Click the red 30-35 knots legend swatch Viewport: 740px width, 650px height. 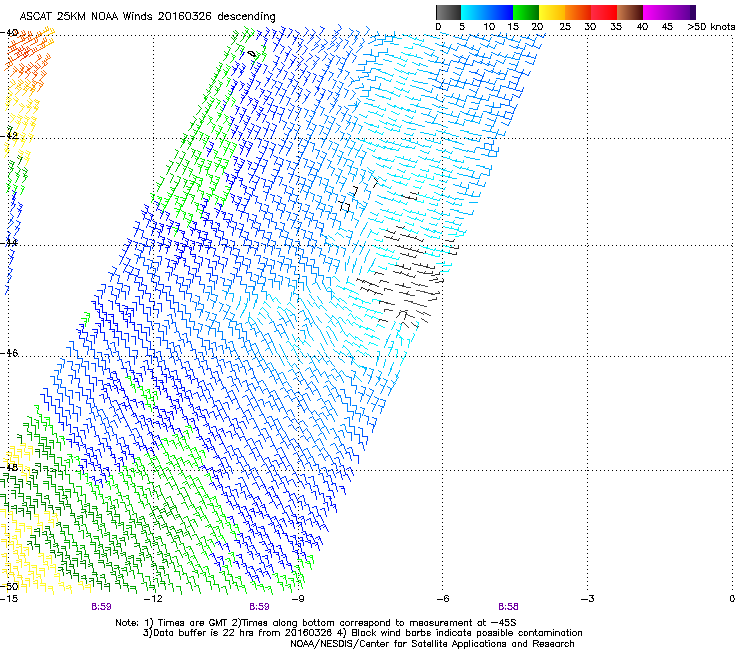point(604,12)
